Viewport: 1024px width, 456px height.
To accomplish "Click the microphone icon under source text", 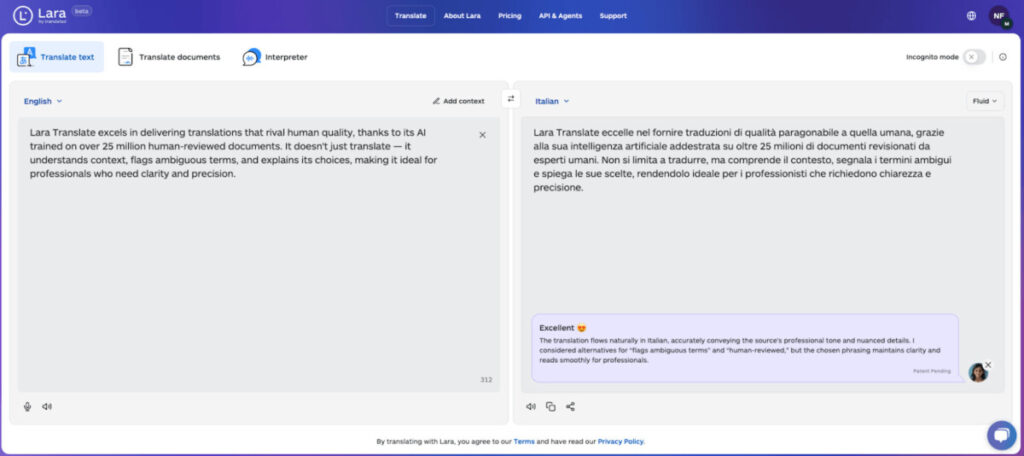I will pos(27,406).
